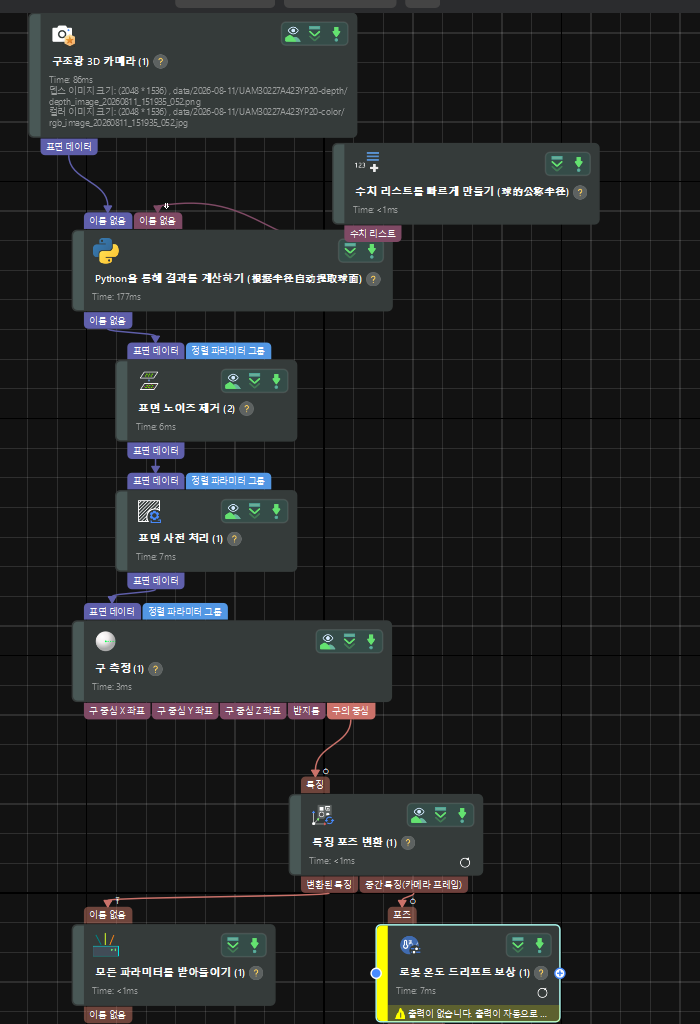Select the 구의 중심 output port
Viewport: 700px width, 1024px height.
click(351, 711)
